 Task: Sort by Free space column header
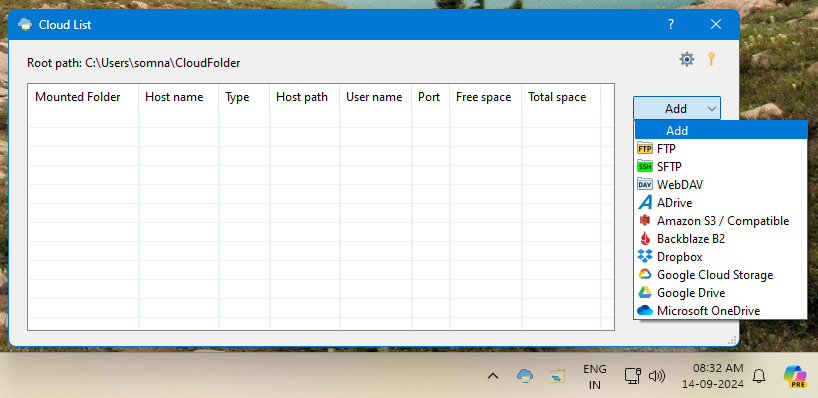[486, 97]
